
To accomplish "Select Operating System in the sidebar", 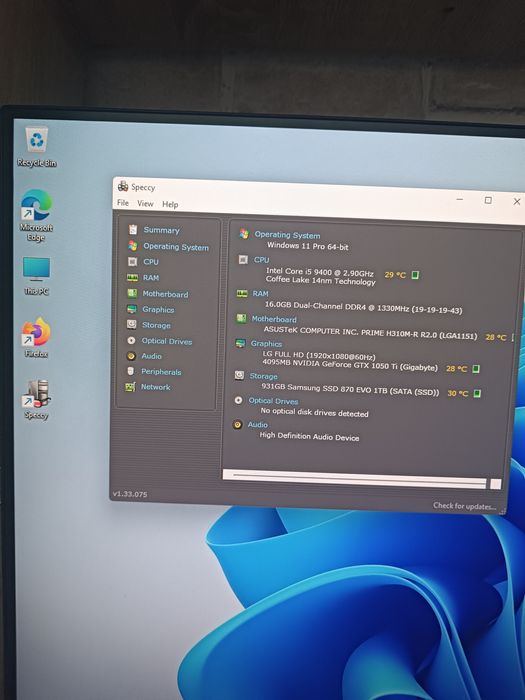I will pyautogui.click(x=176, y=246).
